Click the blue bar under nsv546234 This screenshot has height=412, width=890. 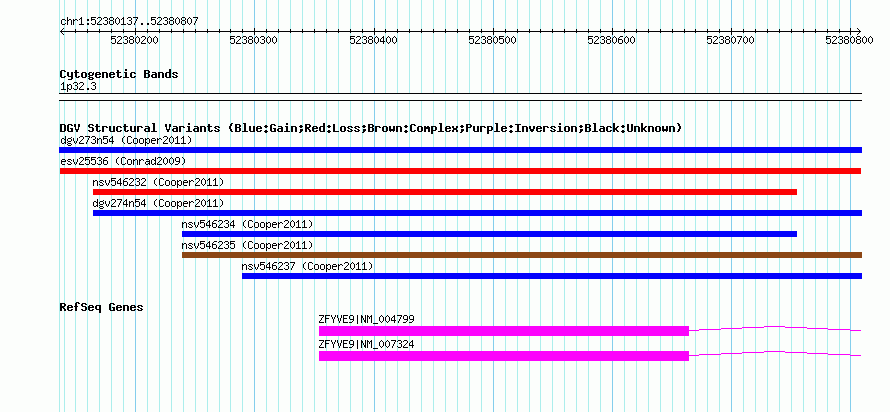click(489, 234)
